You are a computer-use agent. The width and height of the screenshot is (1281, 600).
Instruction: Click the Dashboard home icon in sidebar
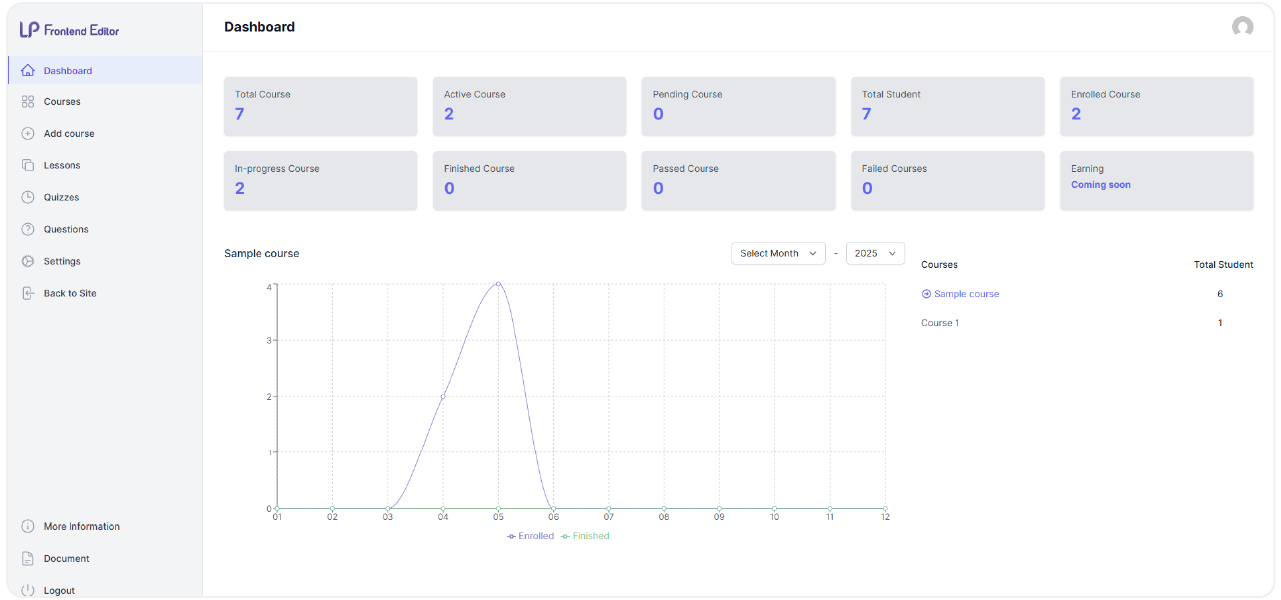pyautogui.click(x=27, y=71)
